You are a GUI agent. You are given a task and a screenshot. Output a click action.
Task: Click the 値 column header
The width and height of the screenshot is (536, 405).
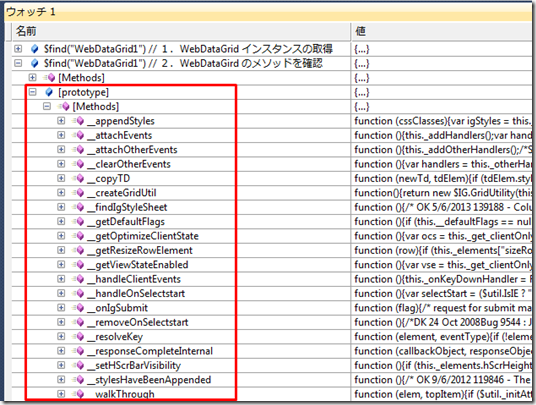[x=443, y=31]
